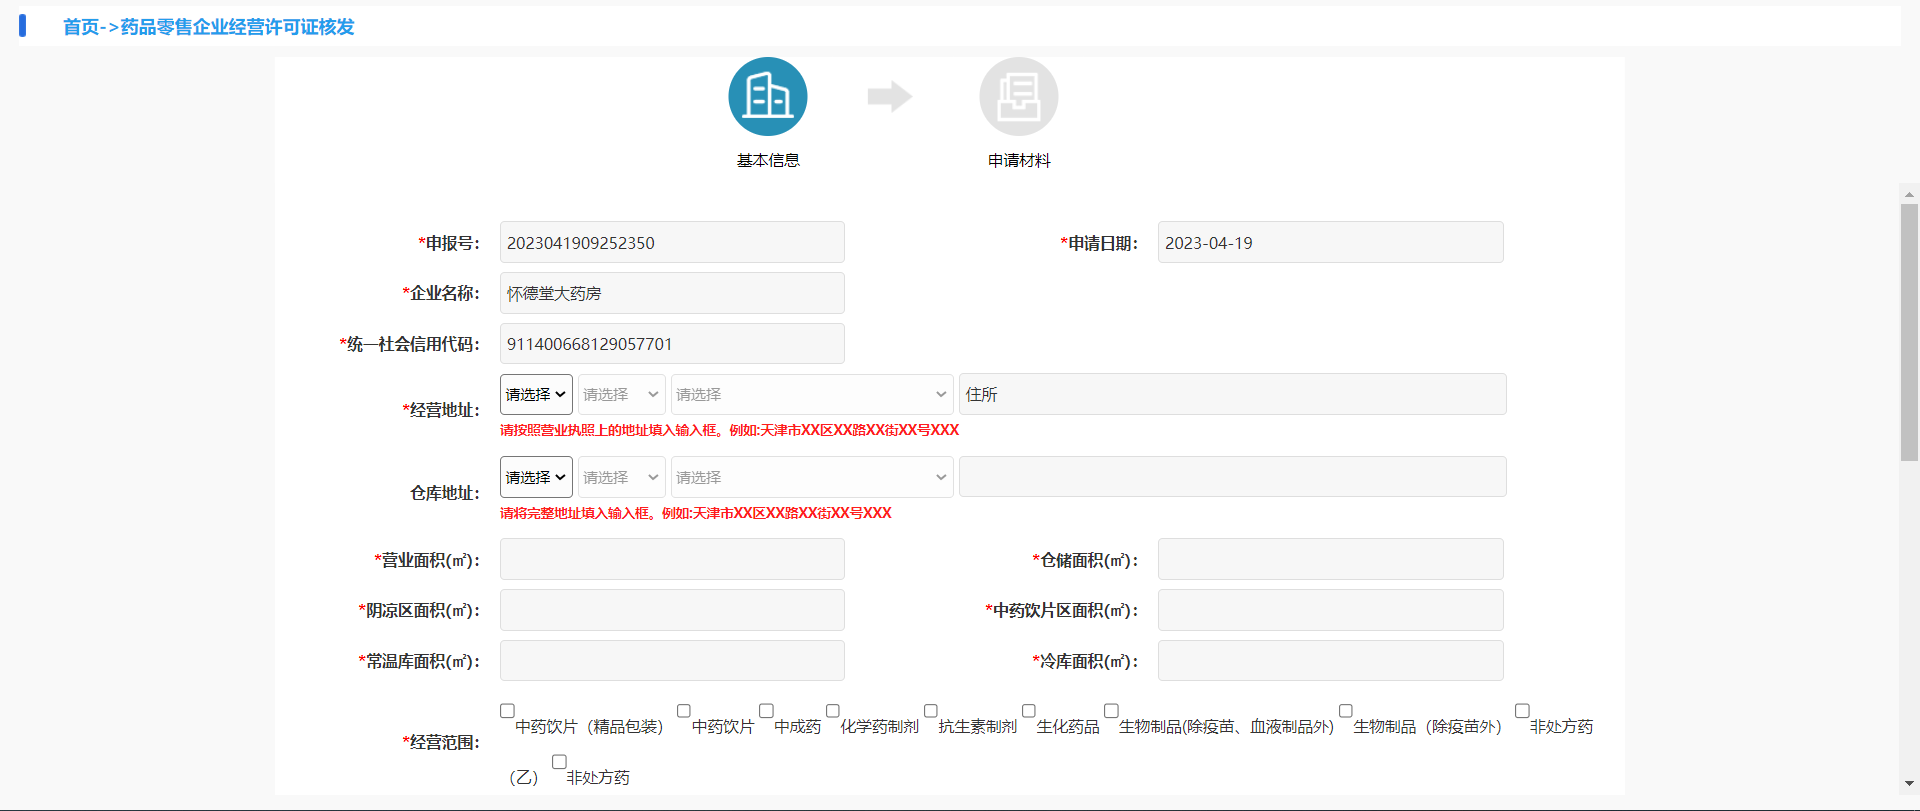The width and height of the screenshot is (1920, 811).
Task: Expand the second 仓库地址 dropdown
Action: [x=621, y=478]
